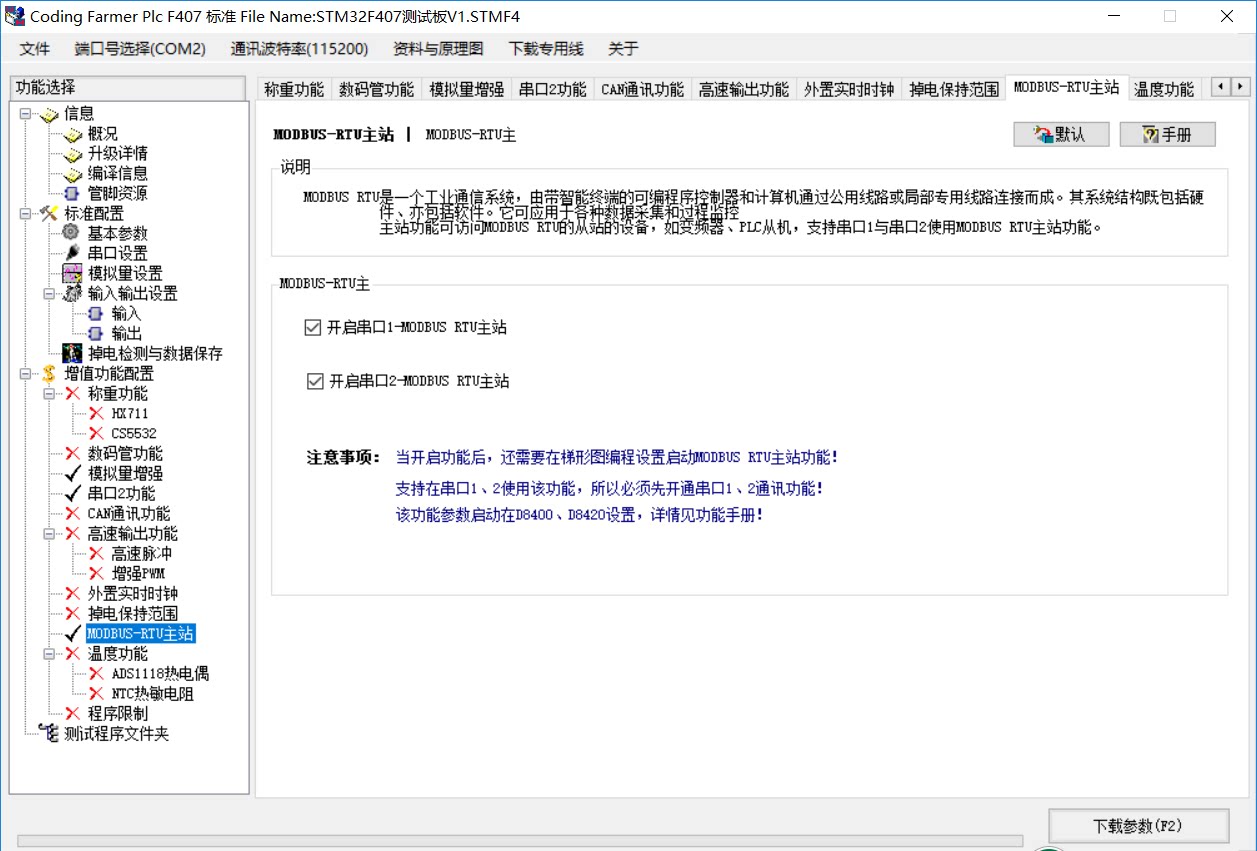Click the 标准配置 tools icon
This screenshot has height=851, width=1257.
(x=49, y=214)
